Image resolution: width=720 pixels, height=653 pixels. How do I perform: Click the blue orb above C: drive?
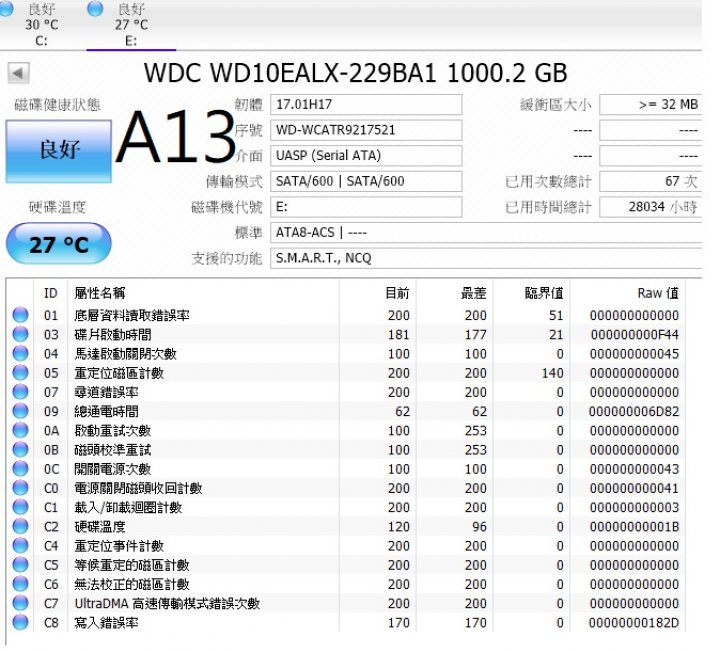pyautogui.click(x=6, y=9)
